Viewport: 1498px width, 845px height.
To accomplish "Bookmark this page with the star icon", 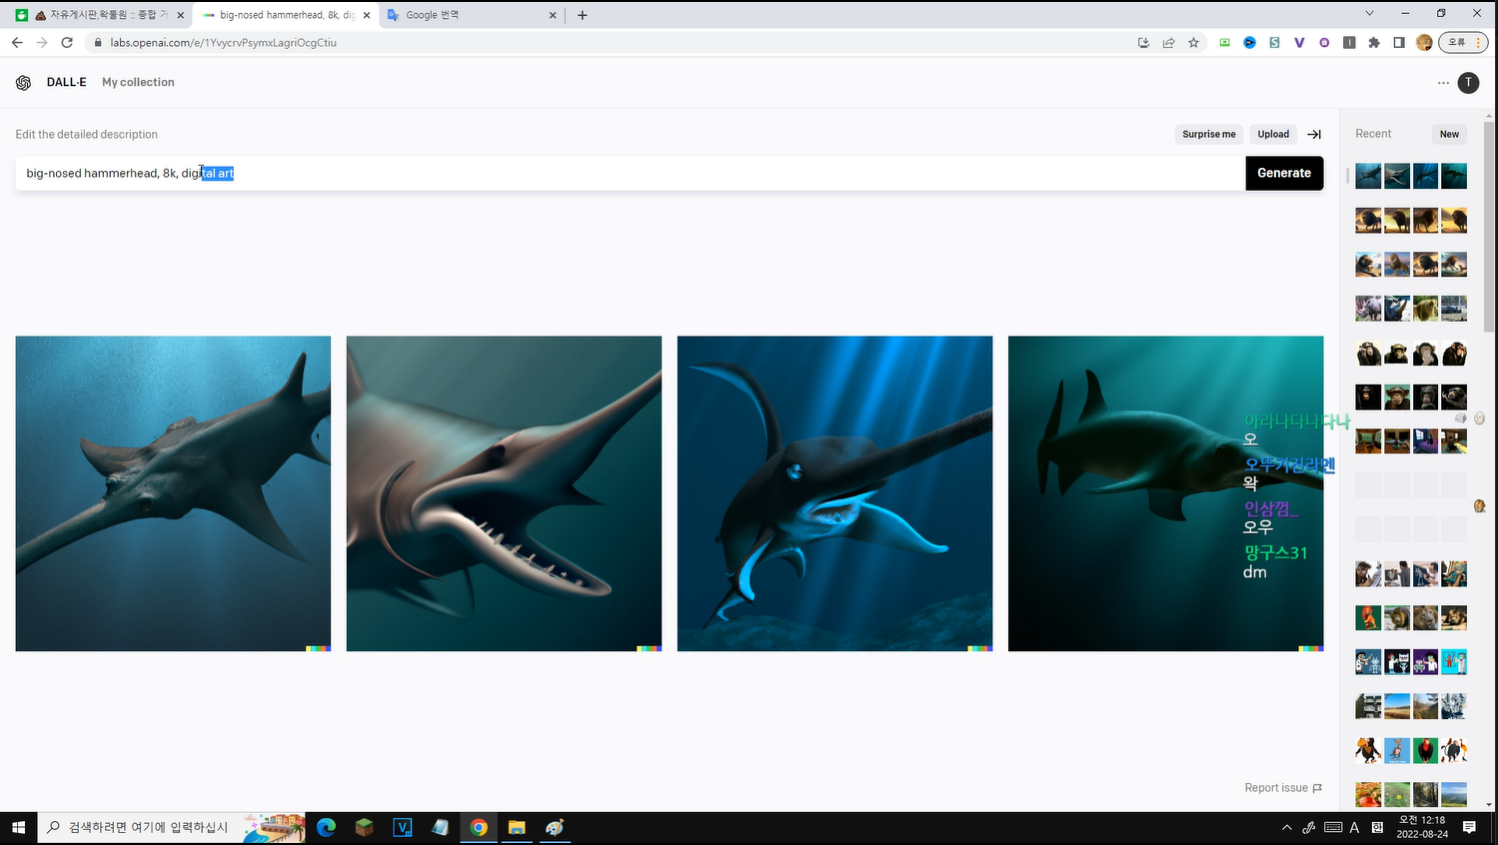I will click(1193, 43).
